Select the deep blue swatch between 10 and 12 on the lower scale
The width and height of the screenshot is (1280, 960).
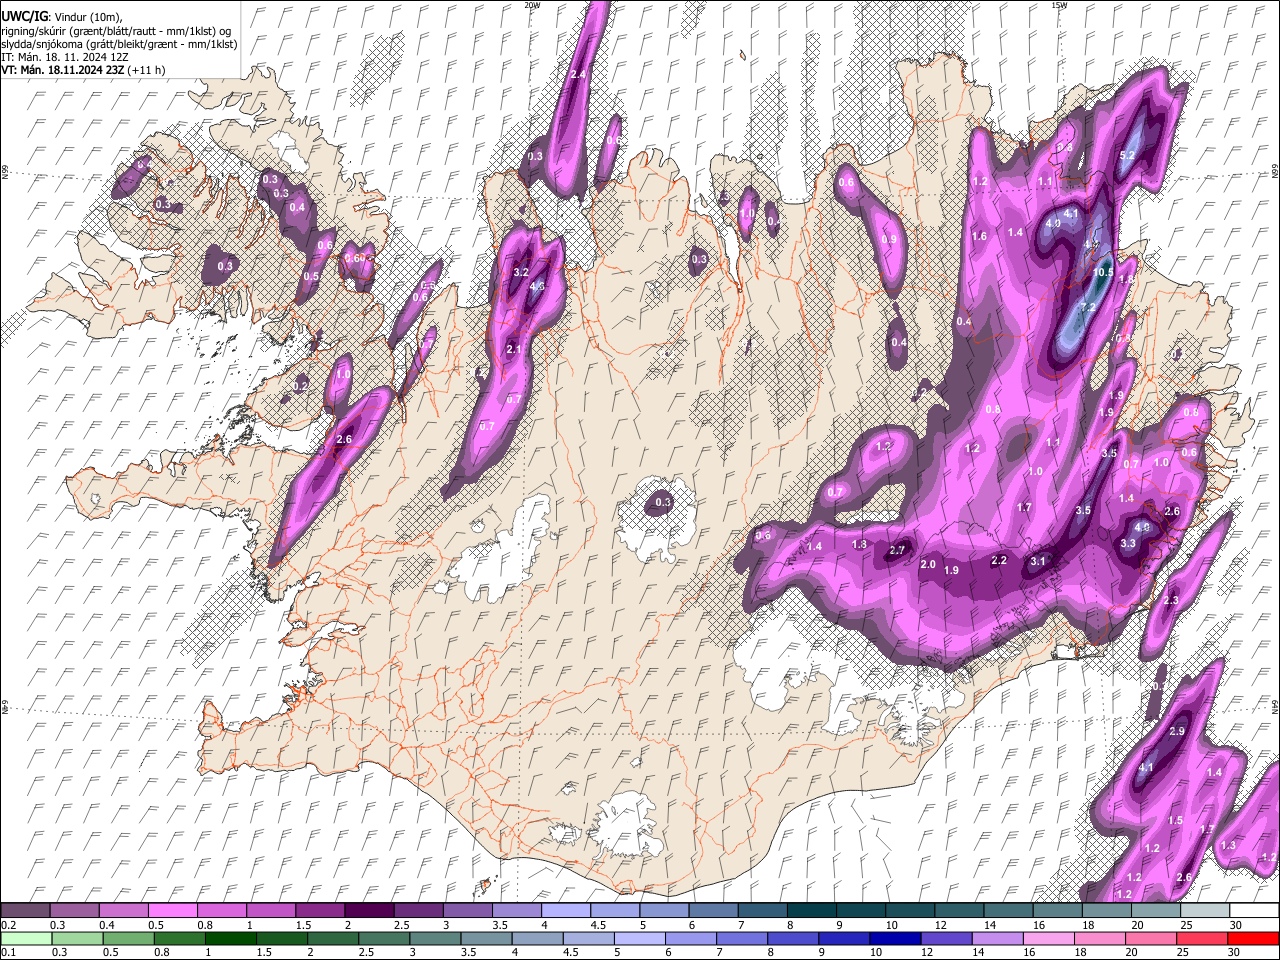coord(897,938)
